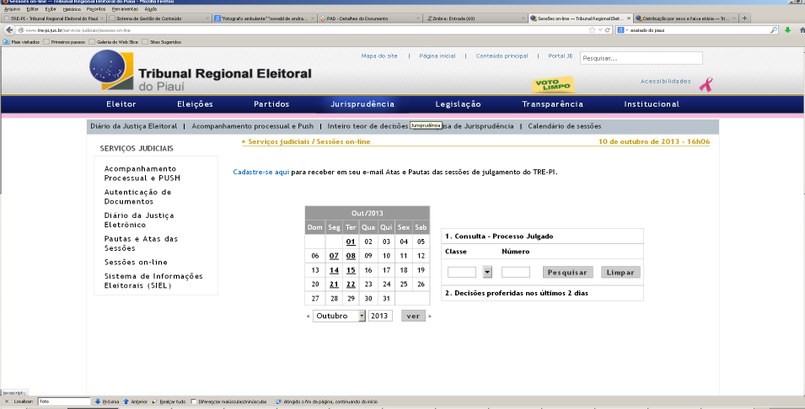
Task: Open the Eleições navigation menu
Action: tap(195, 104)
